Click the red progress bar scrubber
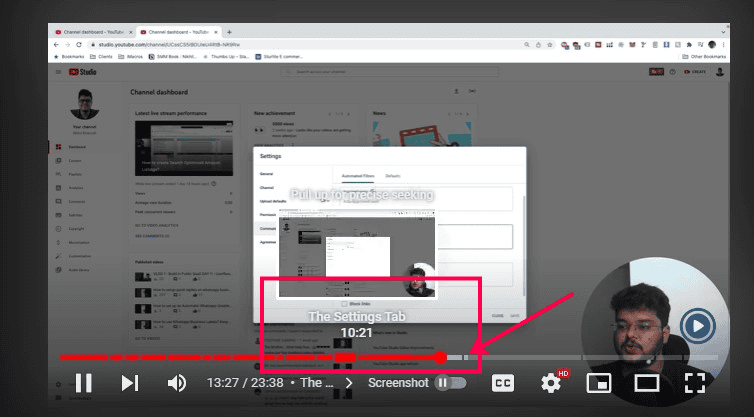The width and height of the screenshot is (754, 417). (441, 357)
